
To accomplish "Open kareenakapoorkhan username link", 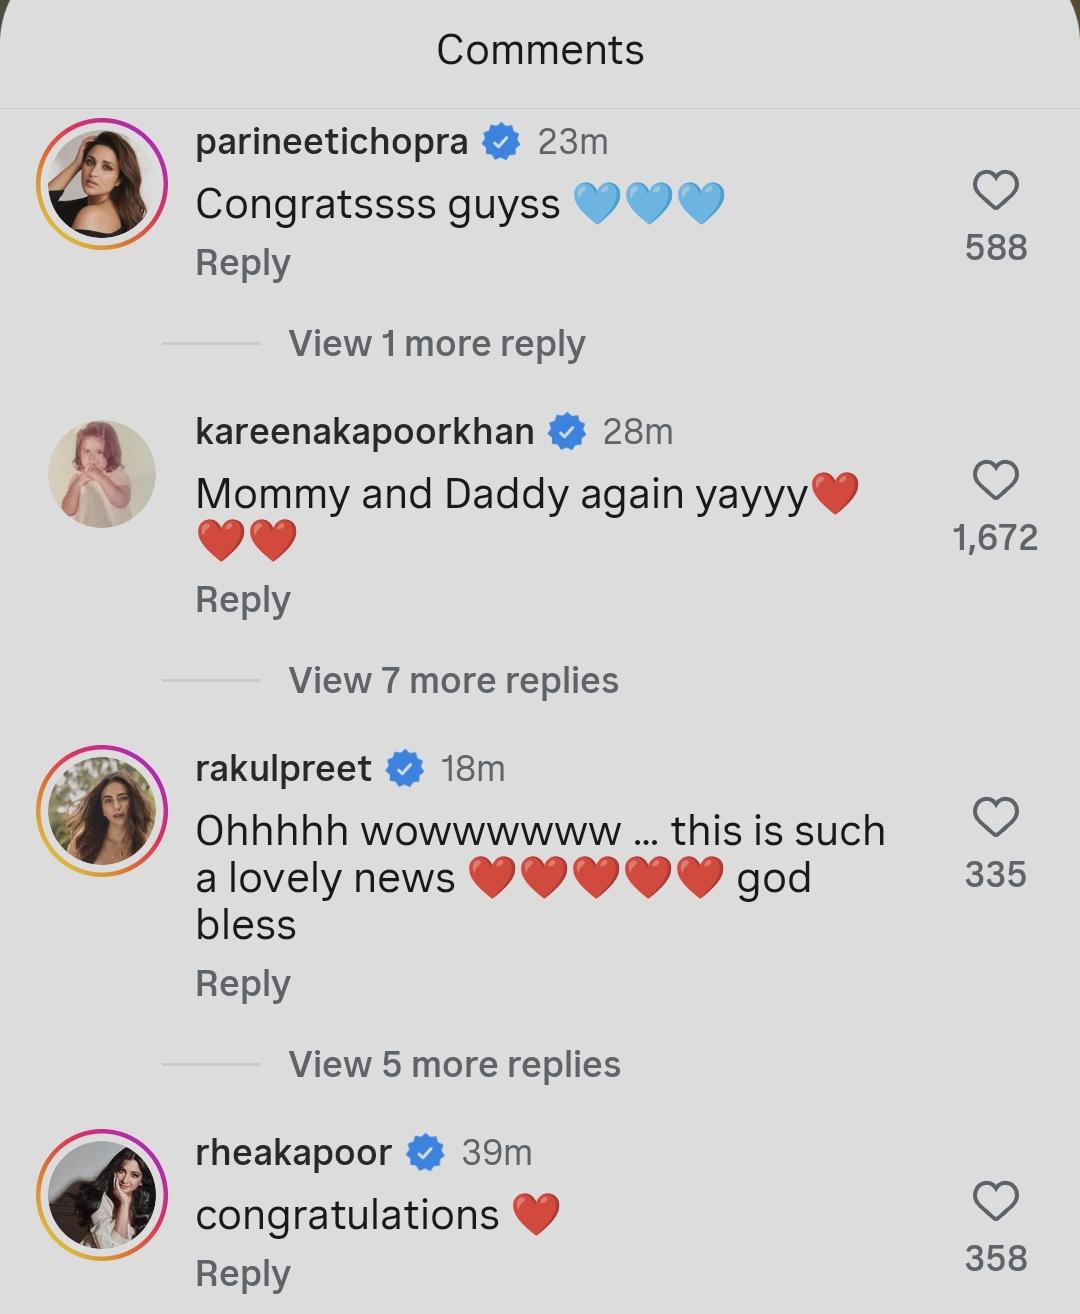I will coord(365,432).
